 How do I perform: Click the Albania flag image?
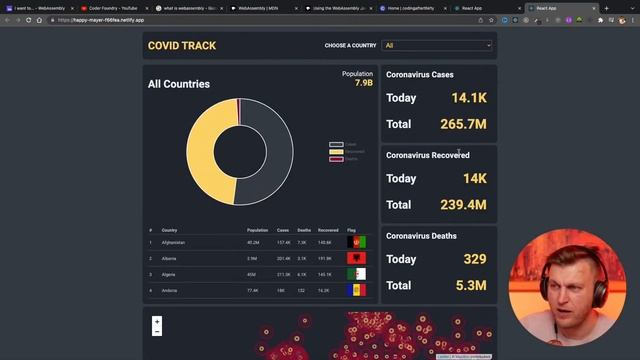tap(356, 258)
